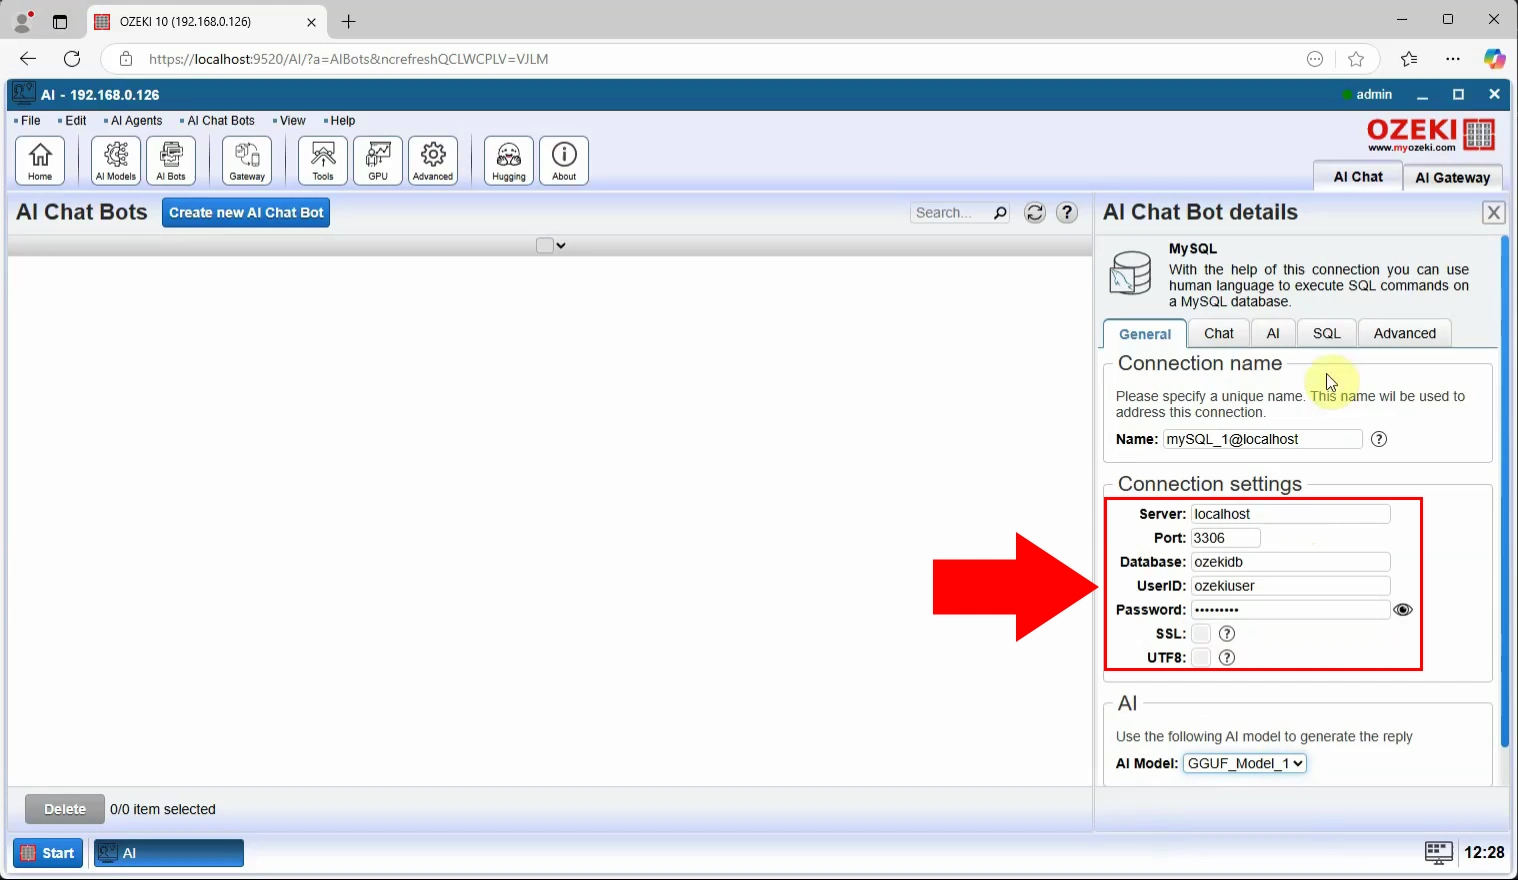1518x880 pixels.
Task: Click the magnifier icon in the search box
Action: click(x=999, y=212)
